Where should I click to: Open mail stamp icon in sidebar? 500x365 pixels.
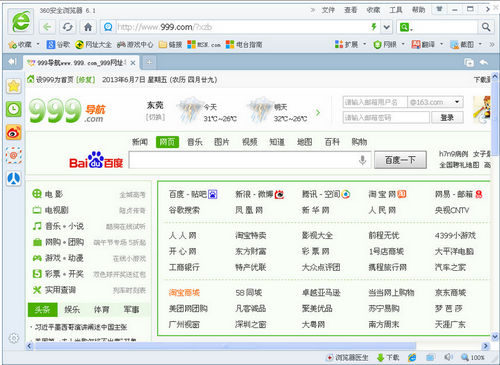(x=14, y=156)
